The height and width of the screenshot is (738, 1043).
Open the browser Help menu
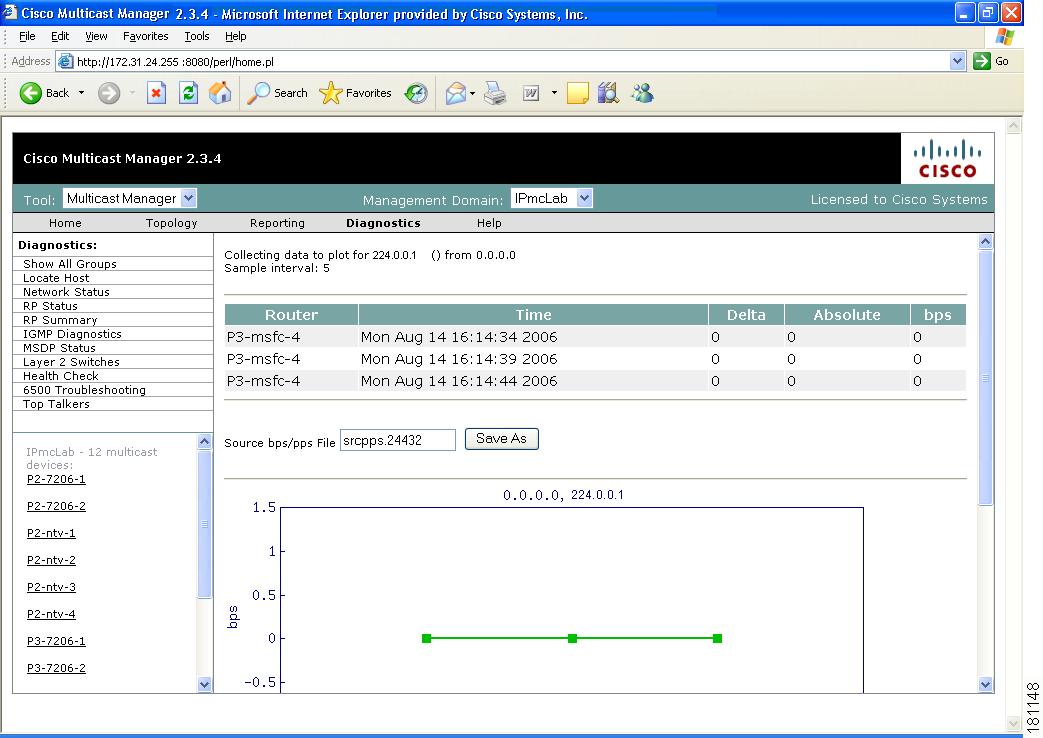pos(235,36)
